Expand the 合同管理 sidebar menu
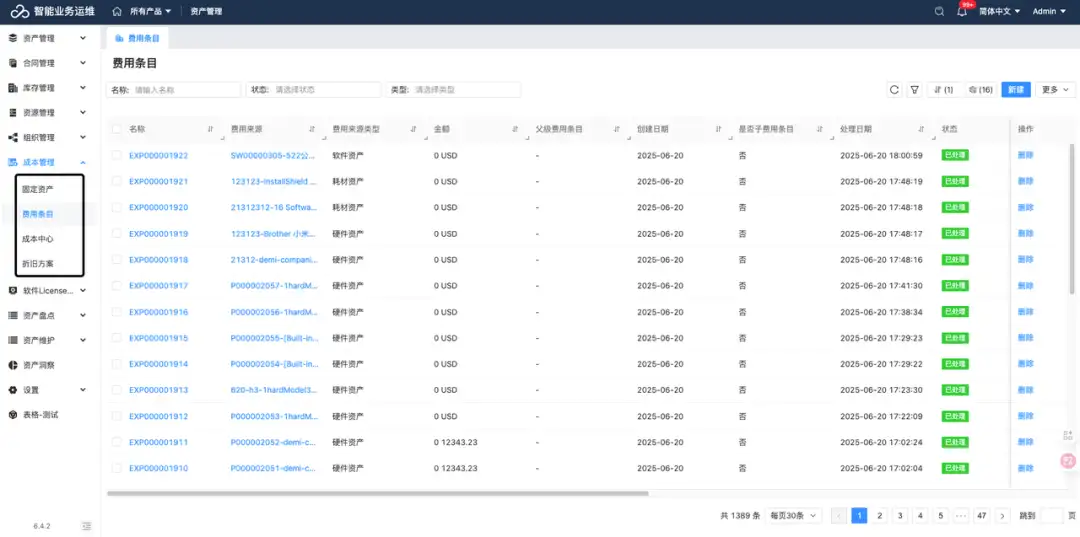This screenshot has width=1080, height=537. 48,63
